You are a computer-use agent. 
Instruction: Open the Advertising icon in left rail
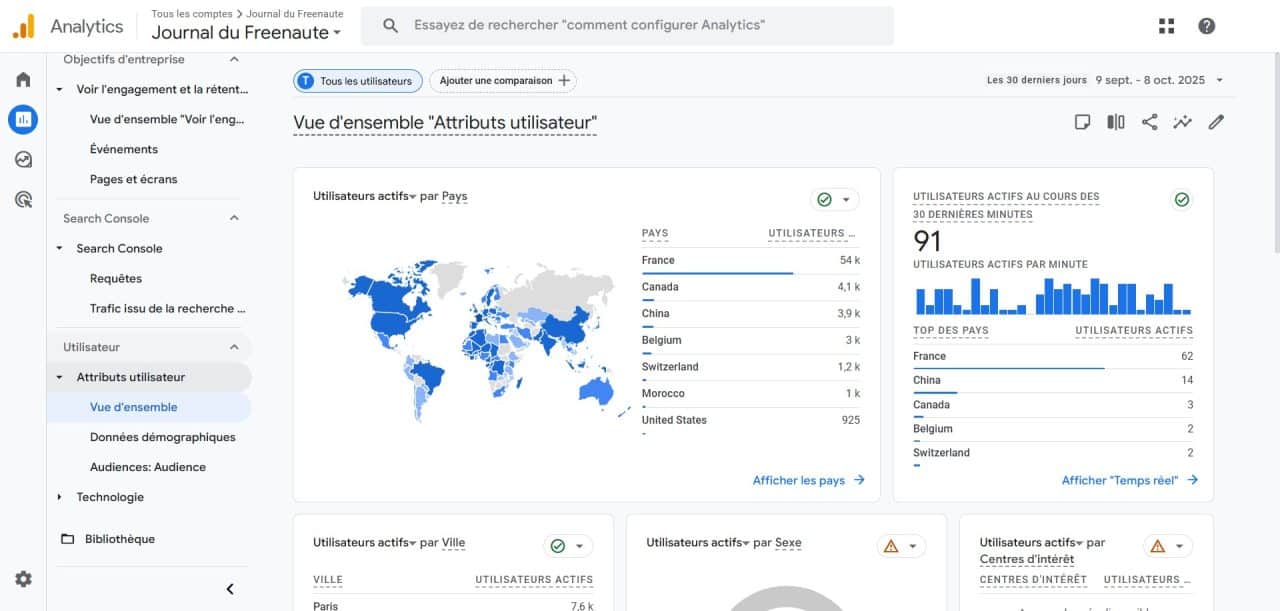coord(23,199)
